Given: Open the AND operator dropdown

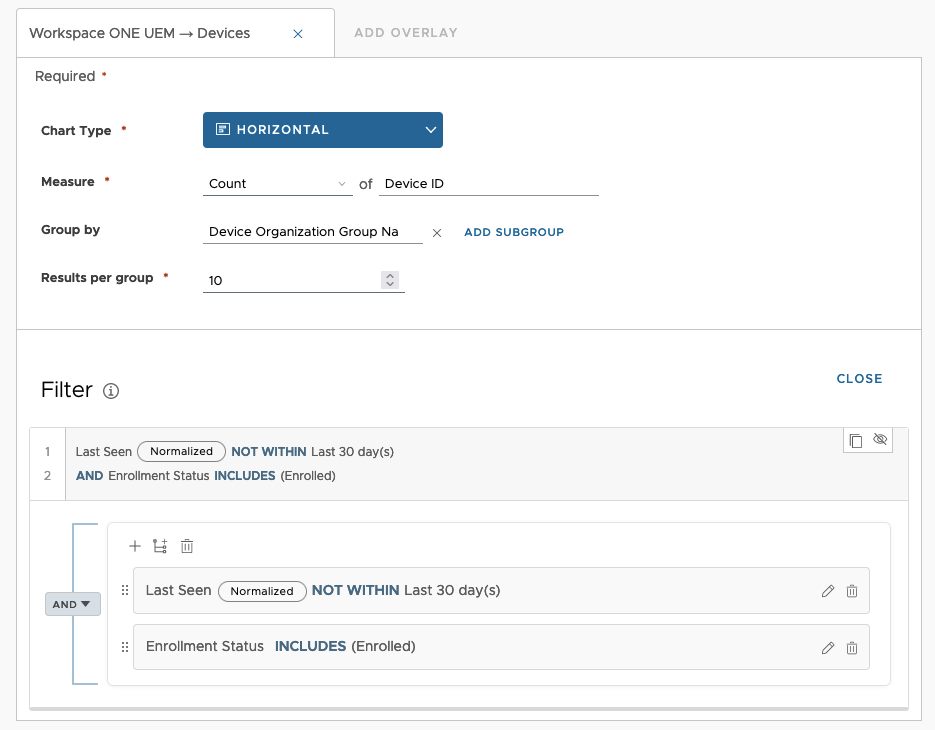Looking at the screenshot, I should 70,604.
